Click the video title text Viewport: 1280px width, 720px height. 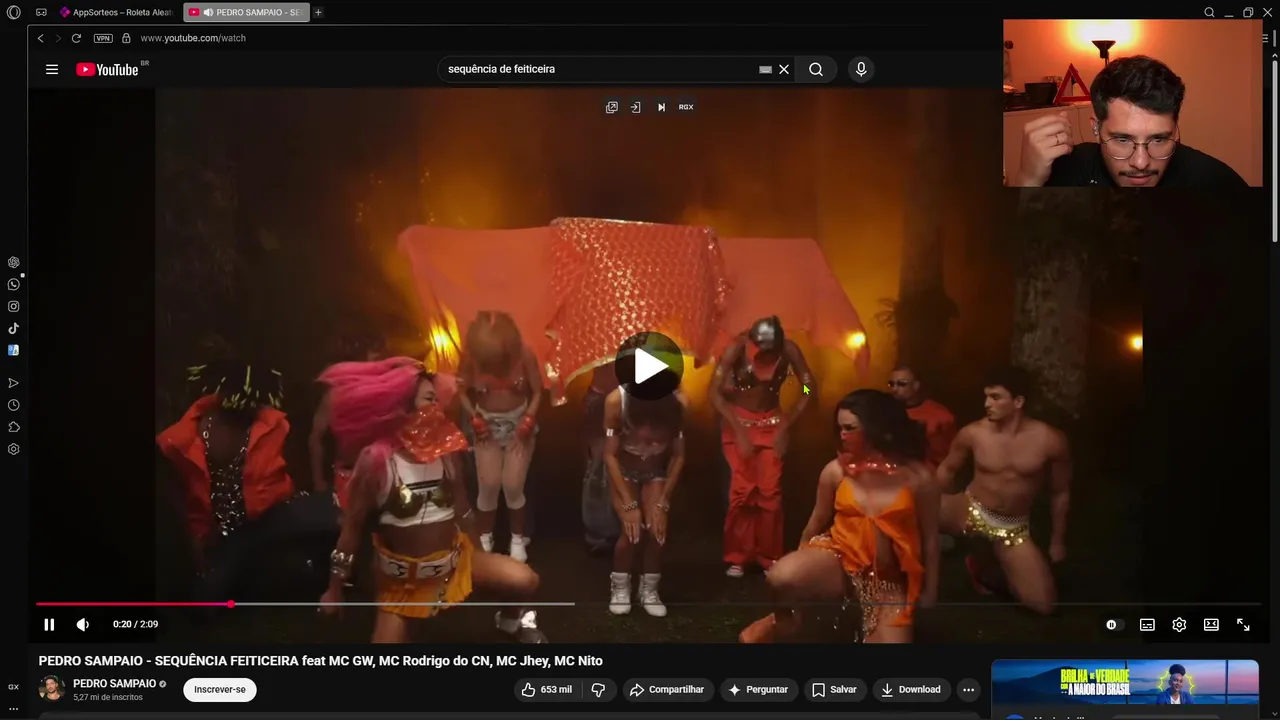(x=320, y=661)
